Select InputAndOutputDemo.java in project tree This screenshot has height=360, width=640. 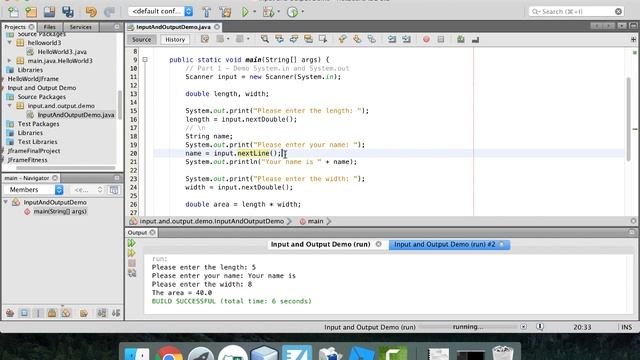[76, 115]
